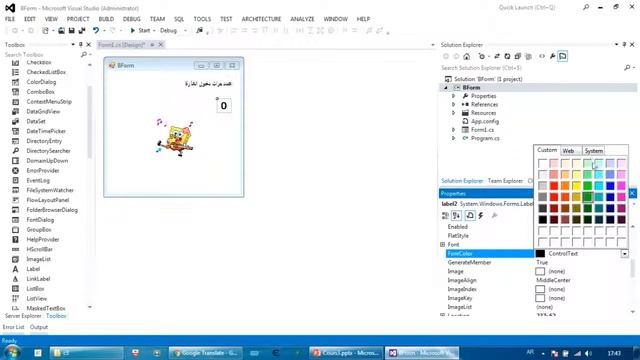Open the PROJECT menu
Screen dimensions: 640x360
78,19
